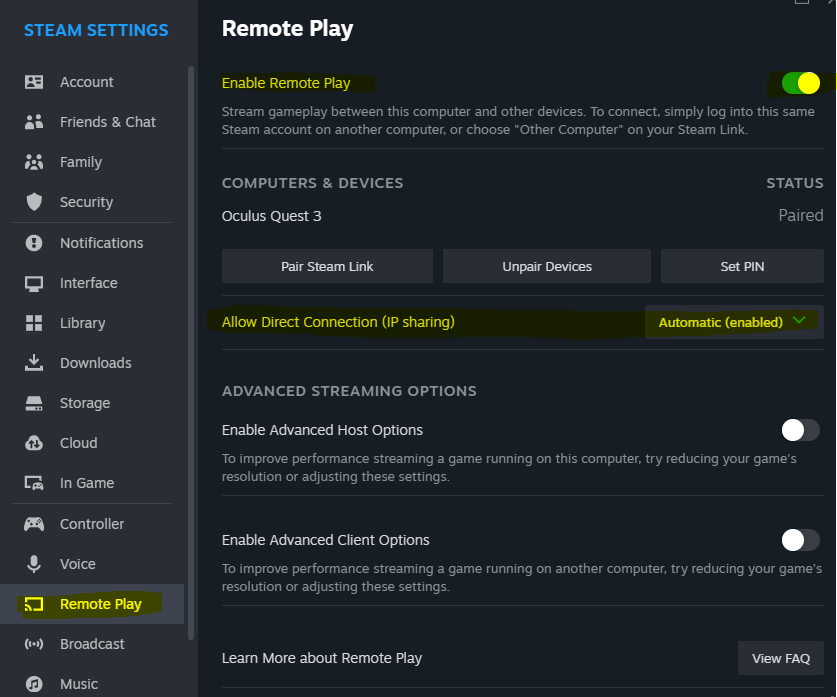Click the Unpair Devices button
Viewport: 837px width, 697px height.
click(x=547, y=267)
